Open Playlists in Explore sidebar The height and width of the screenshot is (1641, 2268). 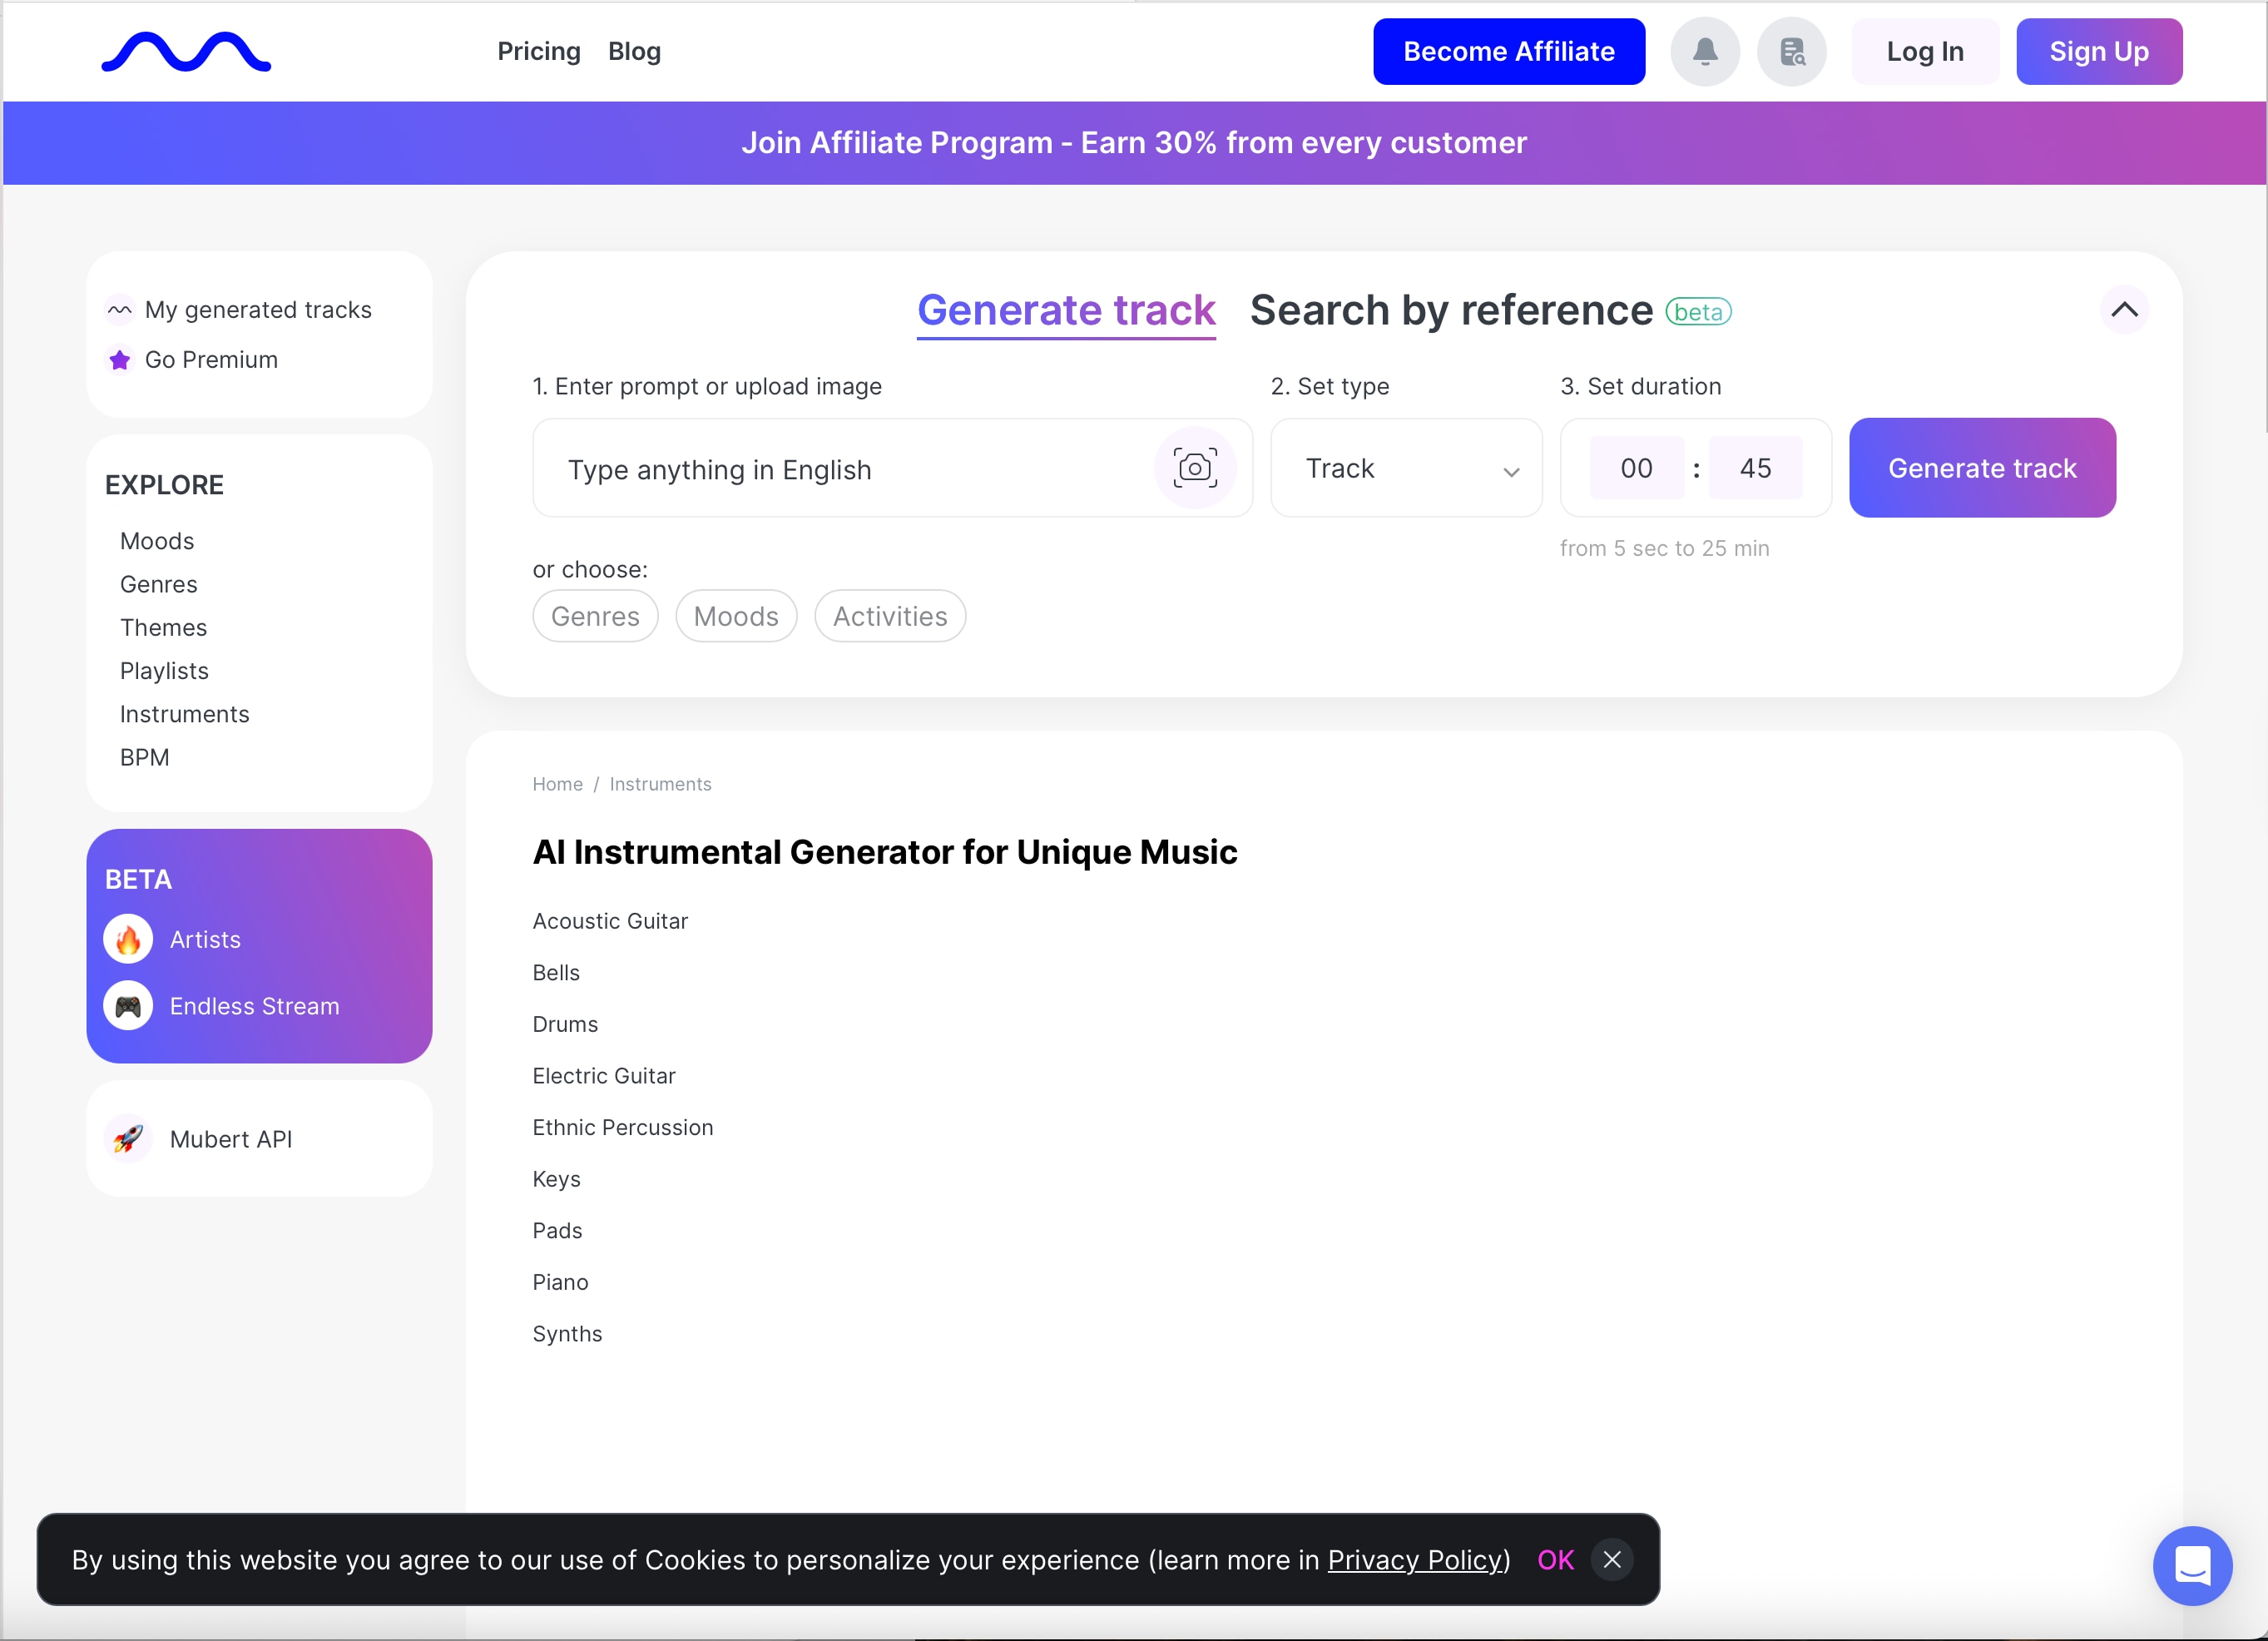tap(165, 671)
